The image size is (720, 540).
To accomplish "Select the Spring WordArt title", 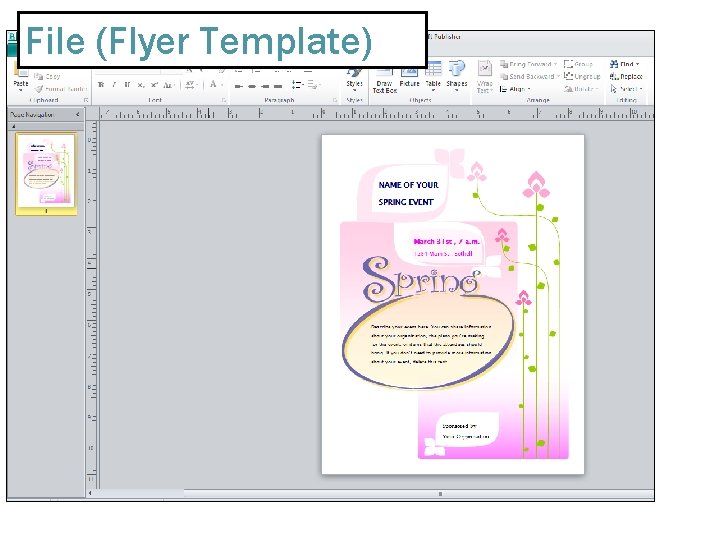I will point(421,279).
